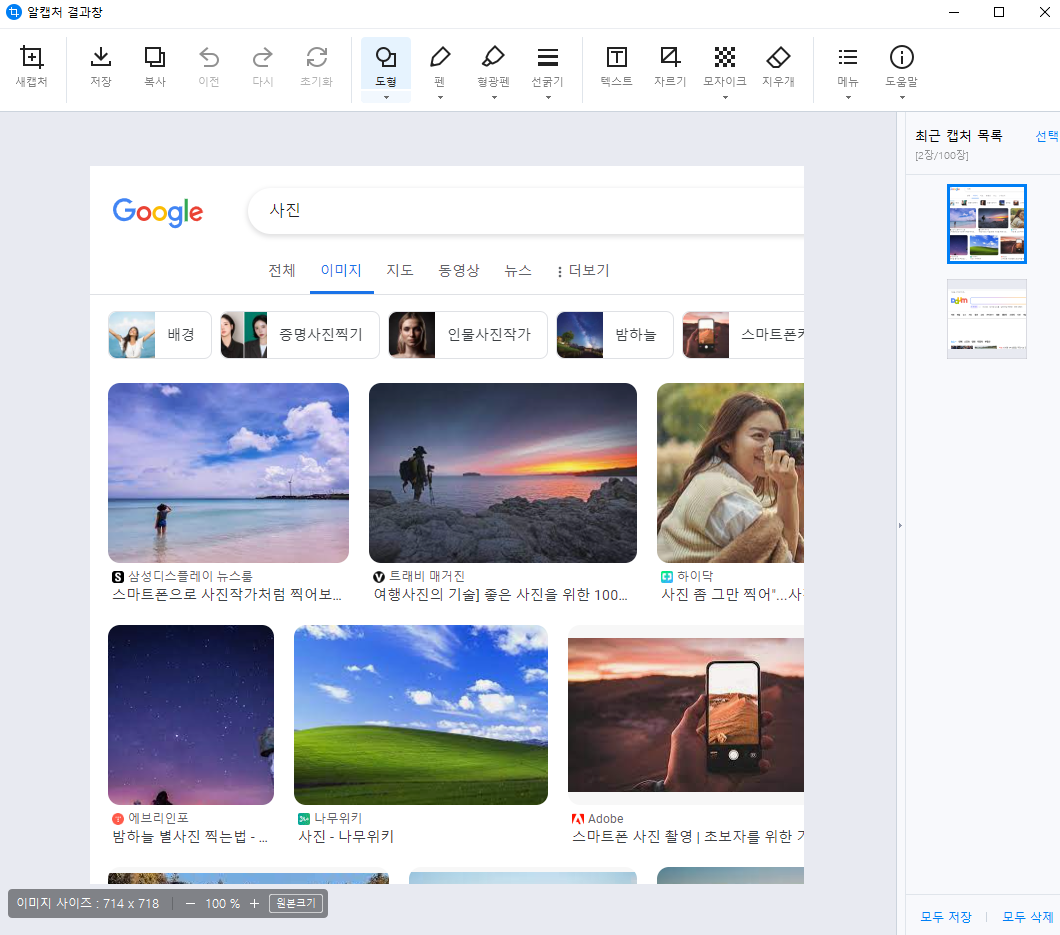Viewport: 1060px width, 935px height.
Task: Select the 모자이크 mosaic tool
Action: [x=725, y=64]
